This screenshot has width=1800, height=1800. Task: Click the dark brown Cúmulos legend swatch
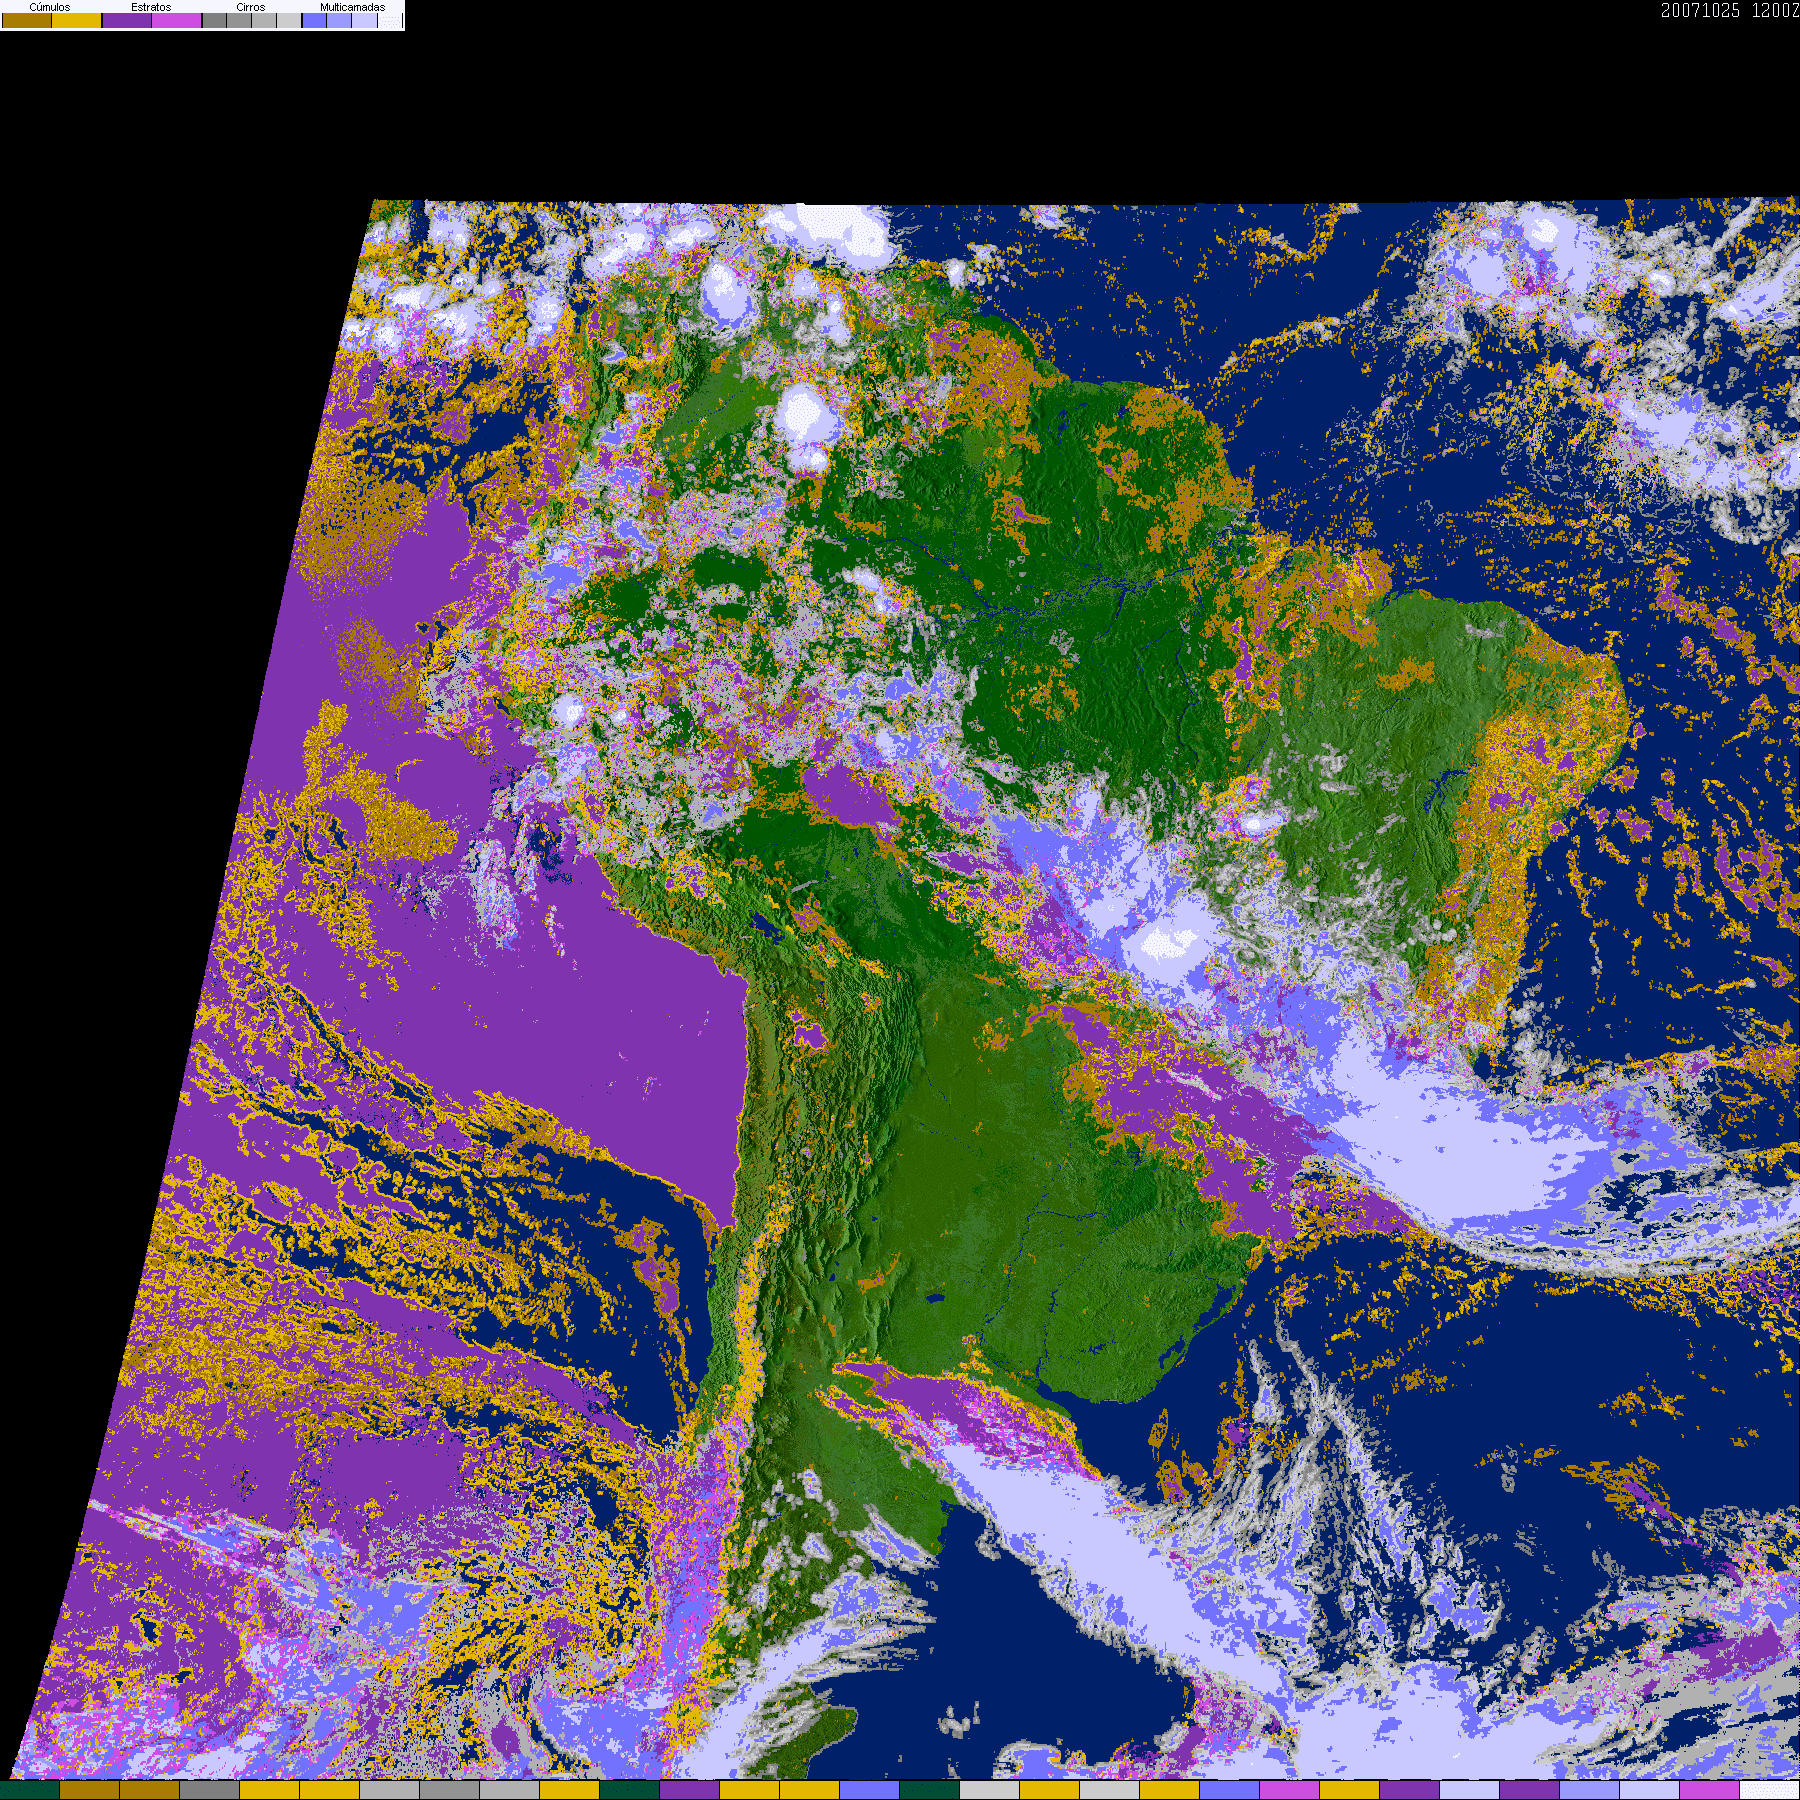point(27,20)
